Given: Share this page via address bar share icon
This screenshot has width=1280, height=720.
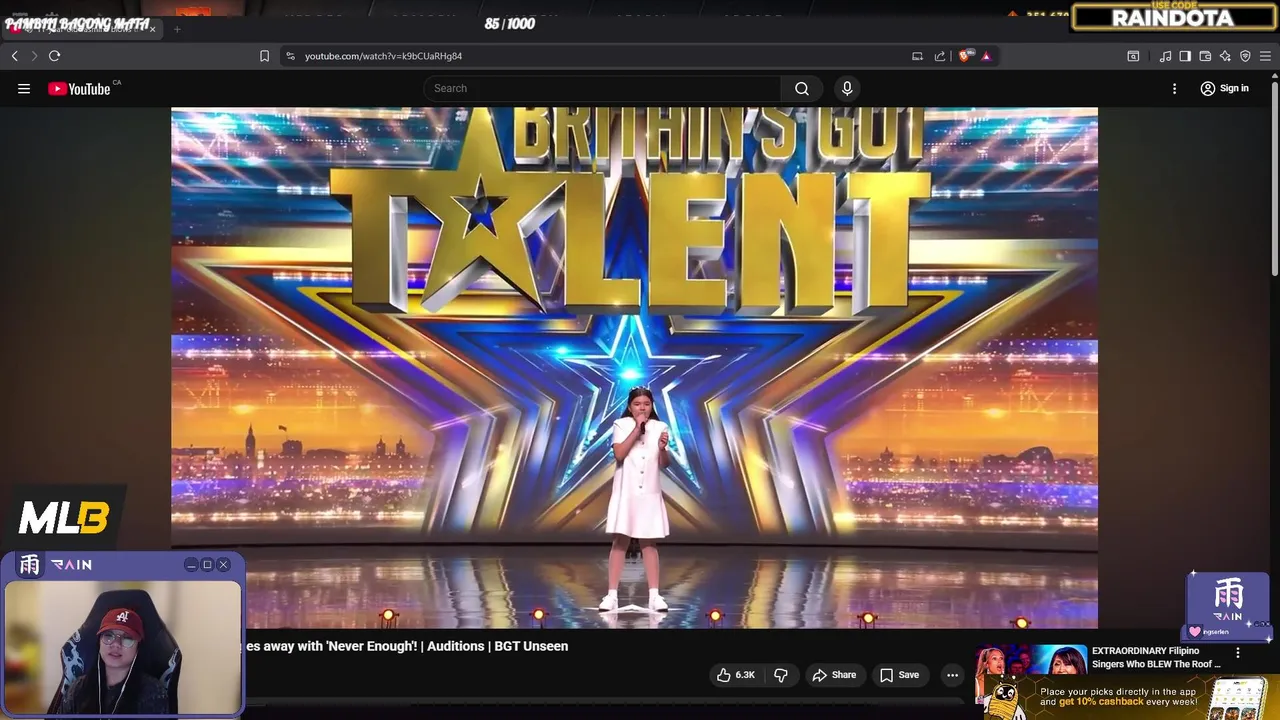Looking at the screenshot, I should (x=940, y=56).
